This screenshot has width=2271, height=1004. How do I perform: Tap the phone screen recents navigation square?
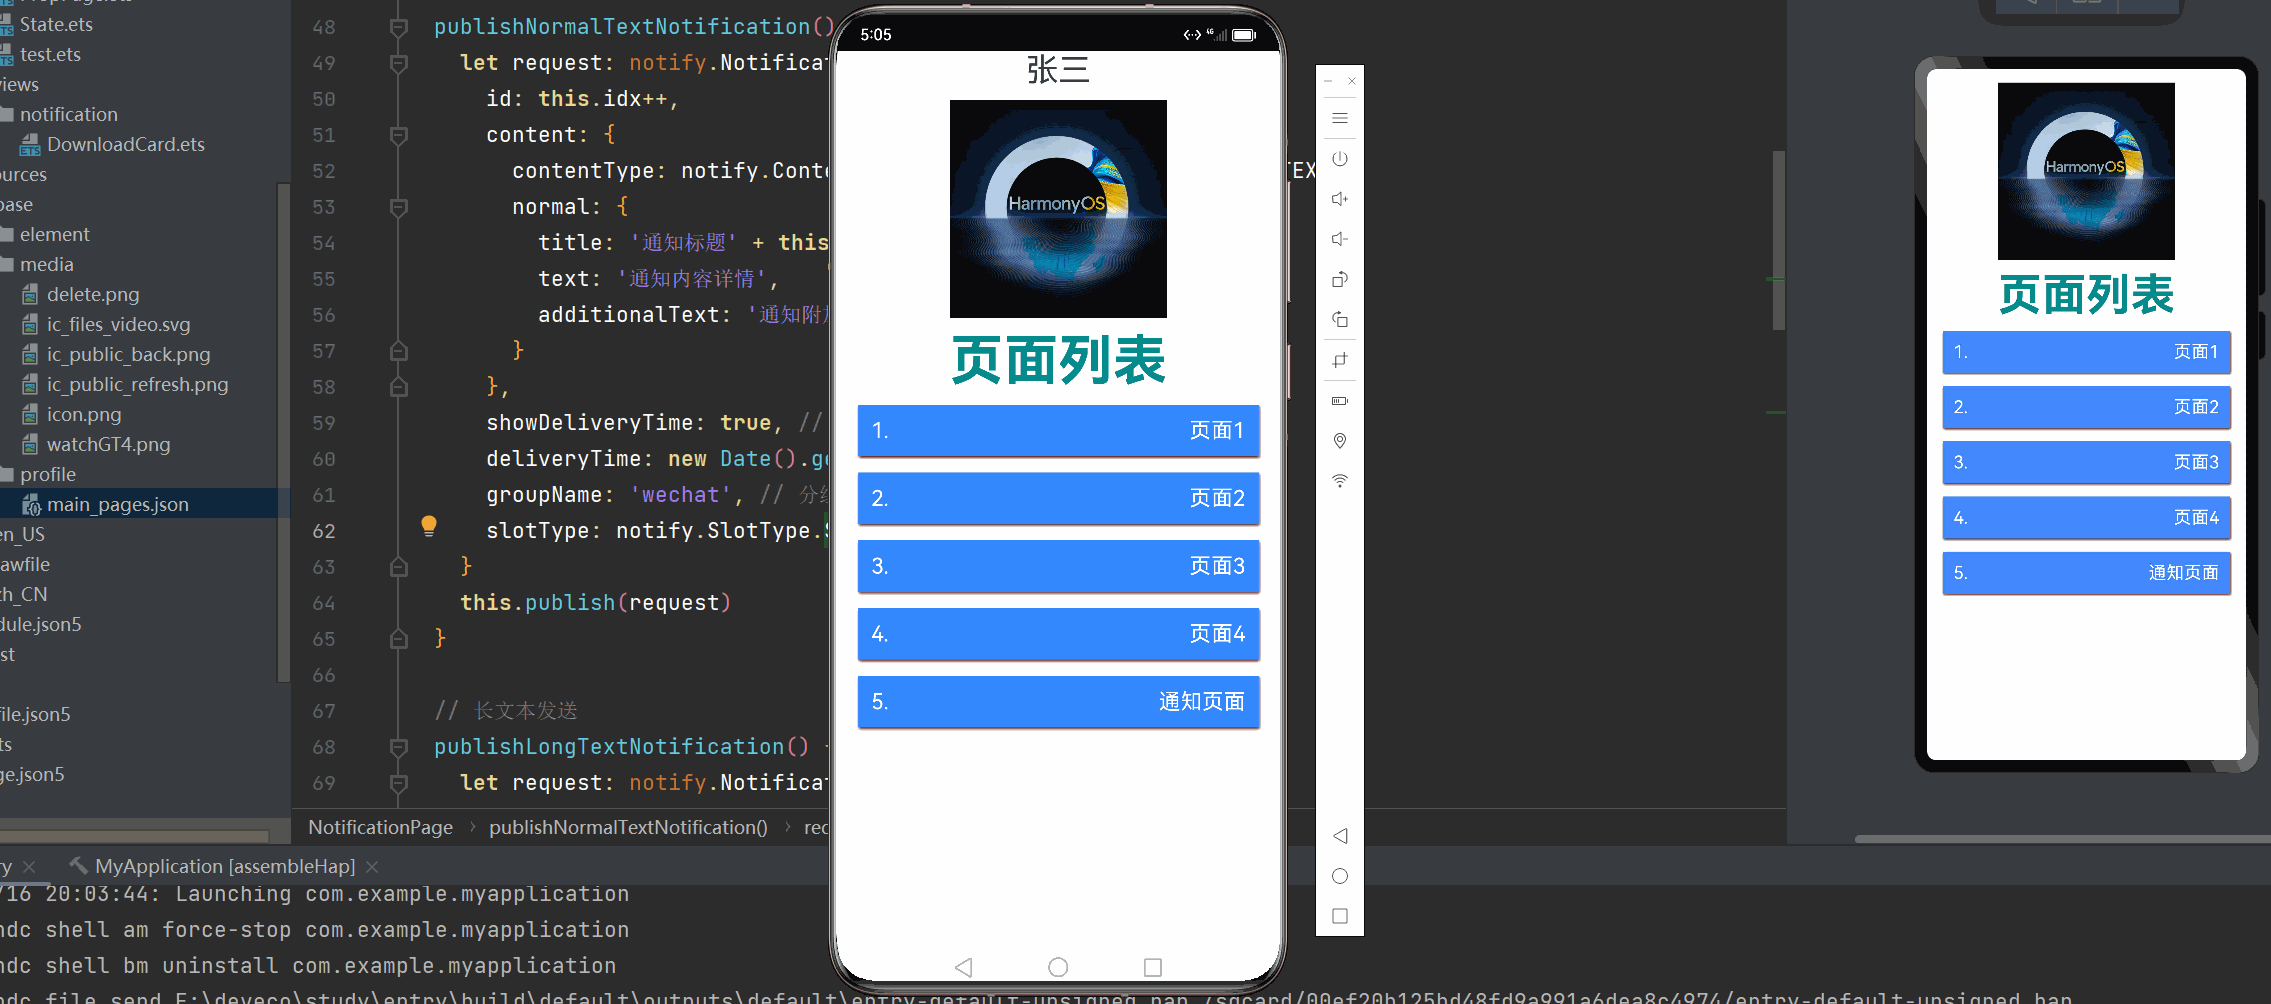[x=1153, y=967]
